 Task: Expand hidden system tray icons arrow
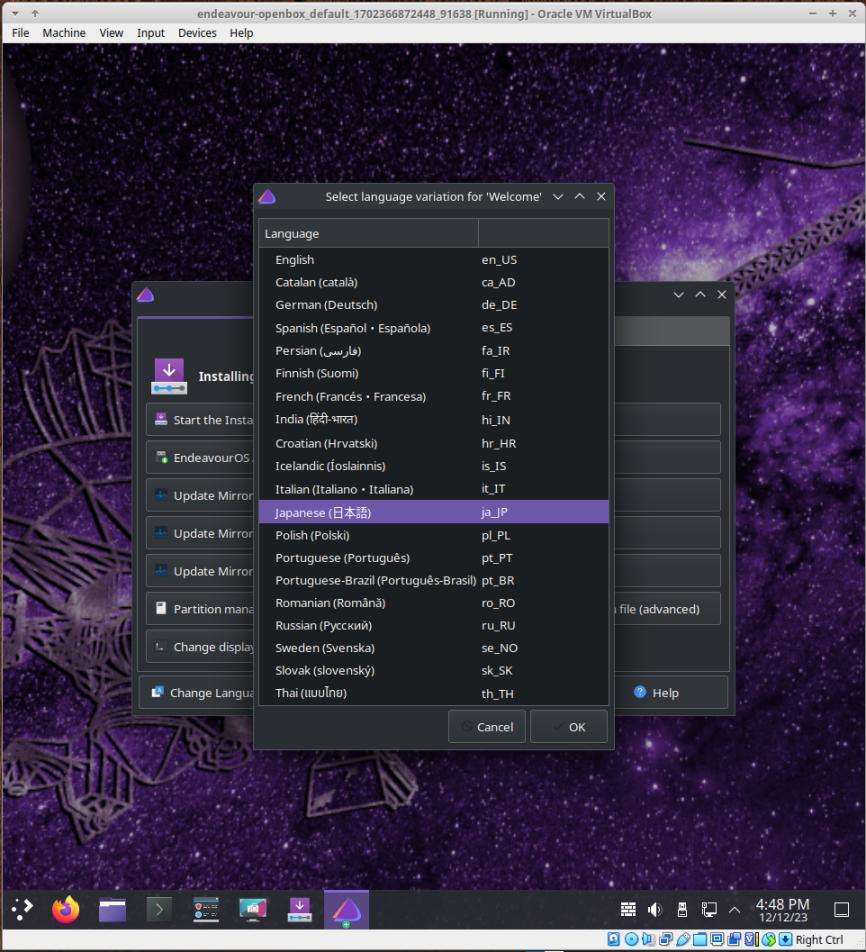pos(734,910)
